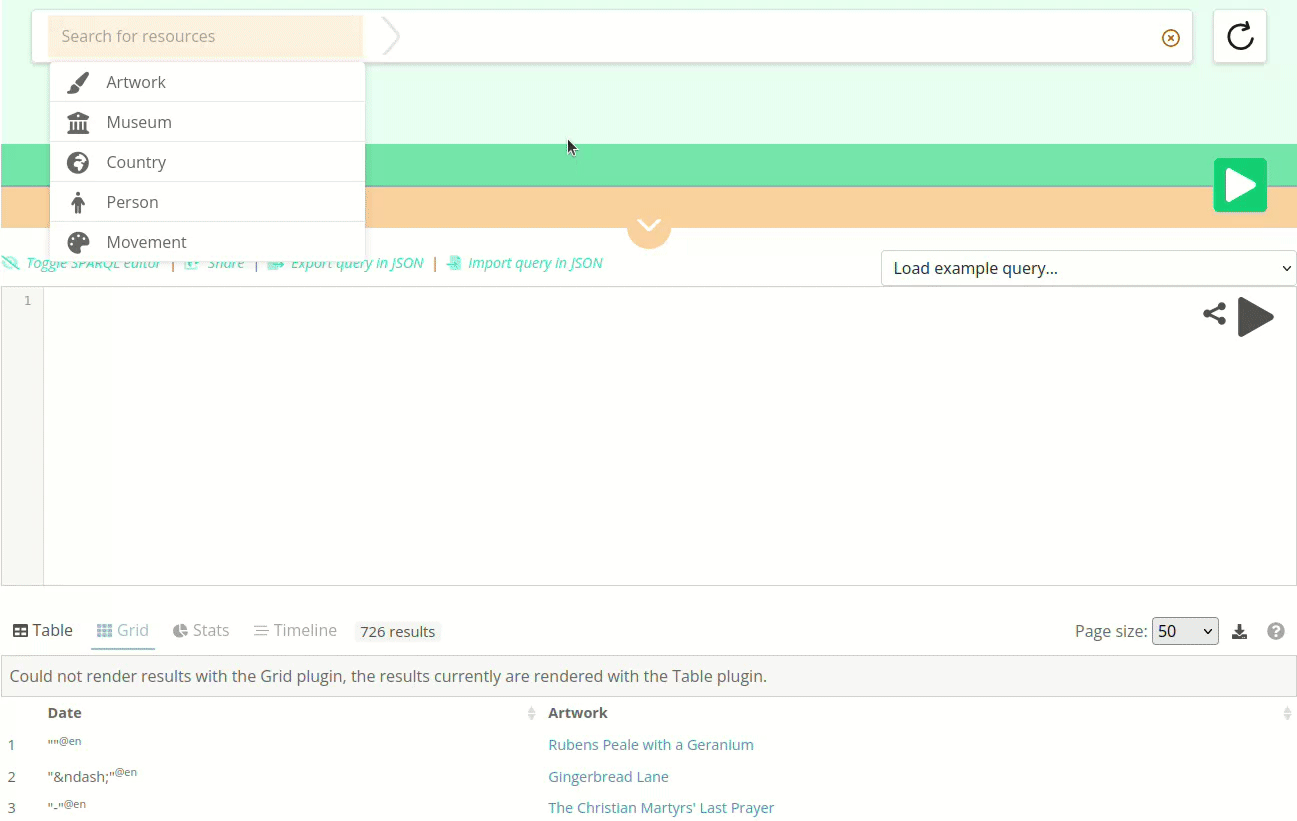Click the share icon in the SPARQL editor

(1214, 315)
